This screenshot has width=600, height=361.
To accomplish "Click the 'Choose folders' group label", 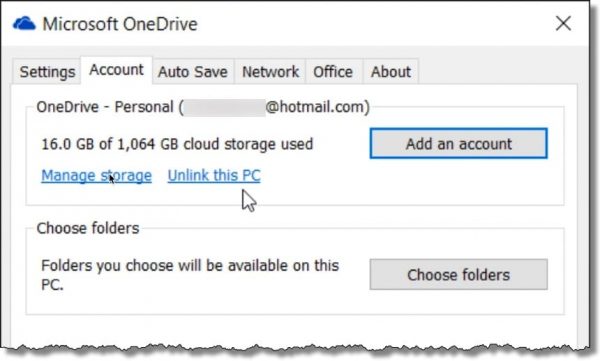I will [88, 228].
